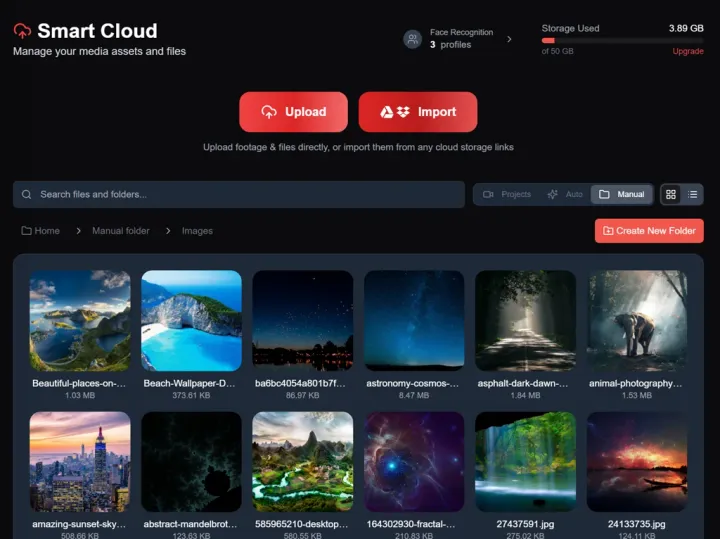
Task: Click the Google Drive icon in Import
Action: coord(387,112)
